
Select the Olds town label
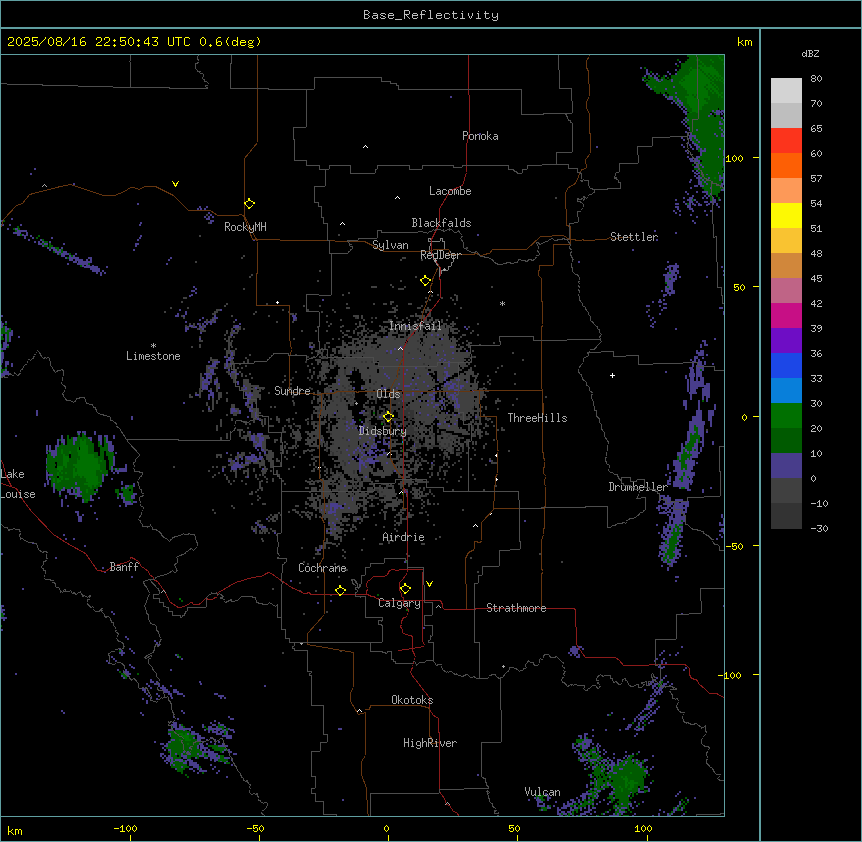click(x=388, y=394)
